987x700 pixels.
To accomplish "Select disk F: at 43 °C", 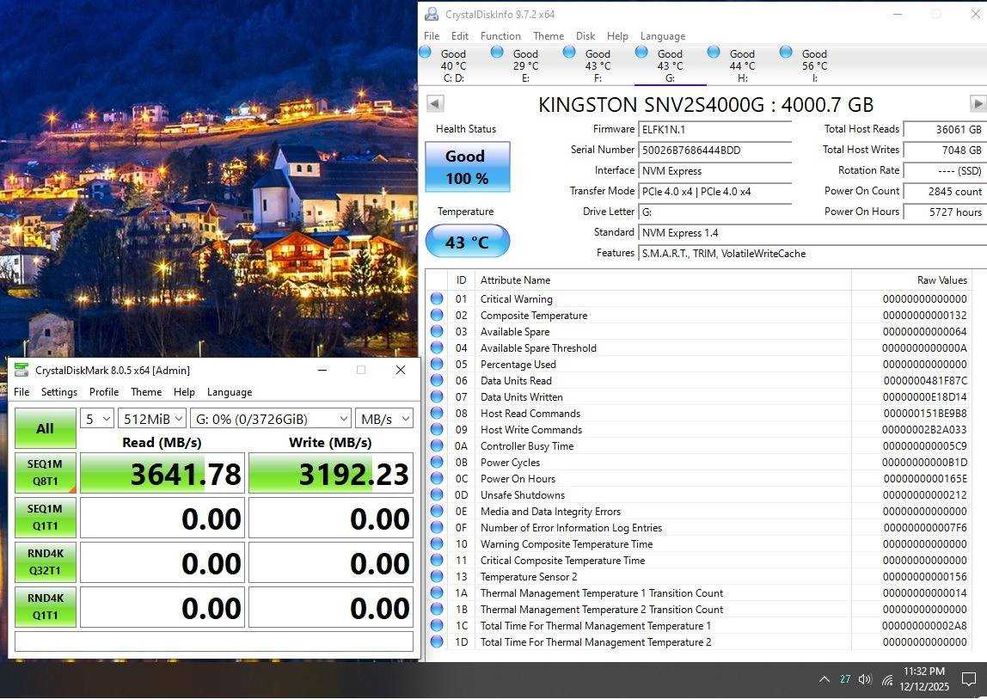I will (598, 65).
